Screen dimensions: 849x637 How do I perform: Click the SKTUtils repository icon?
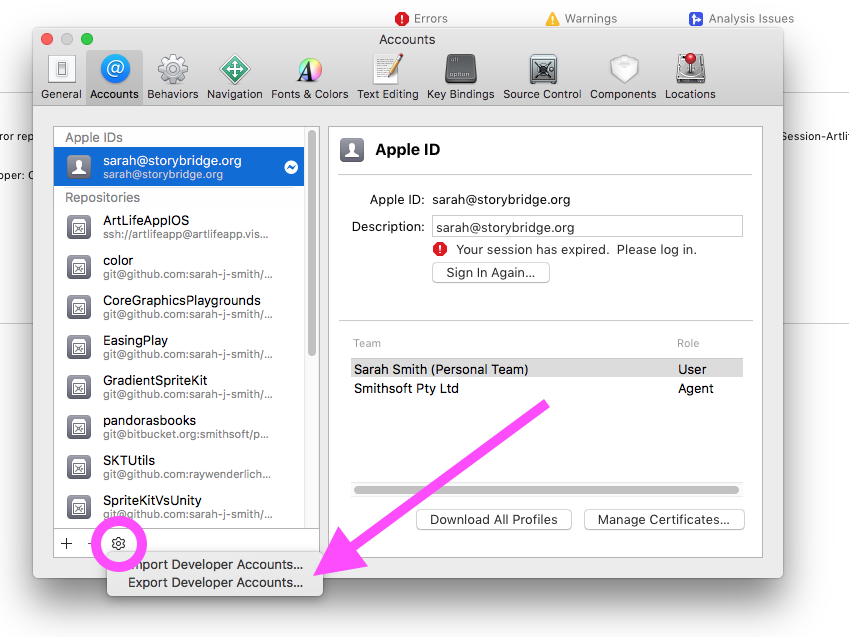click(79, 467)
